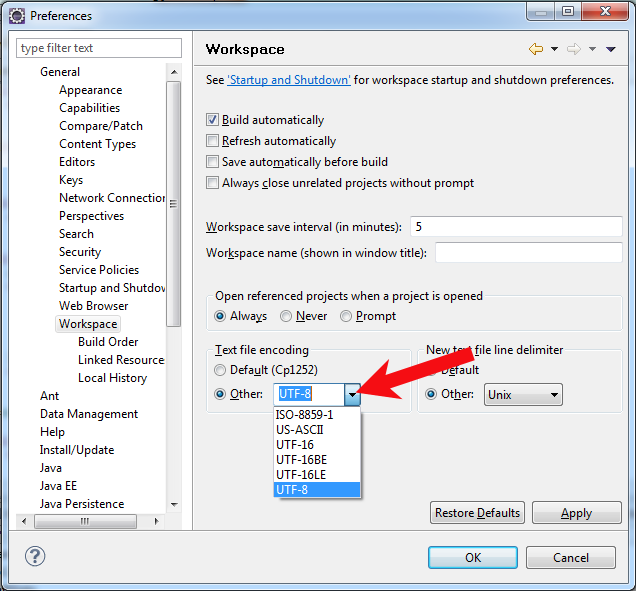
Task: Click the greyed Forward arrow icon
Action: tap(574, 49)
